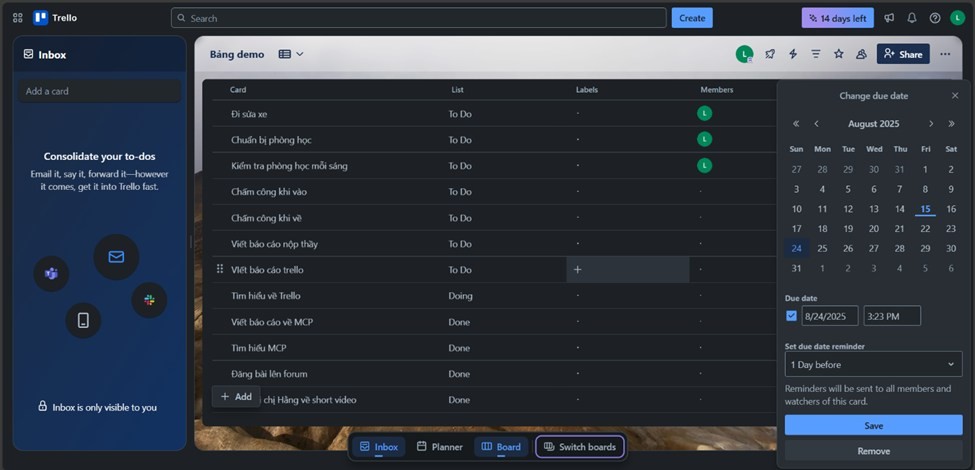
Task: Open the Power-Ups rocket icon
Action: 770,54
